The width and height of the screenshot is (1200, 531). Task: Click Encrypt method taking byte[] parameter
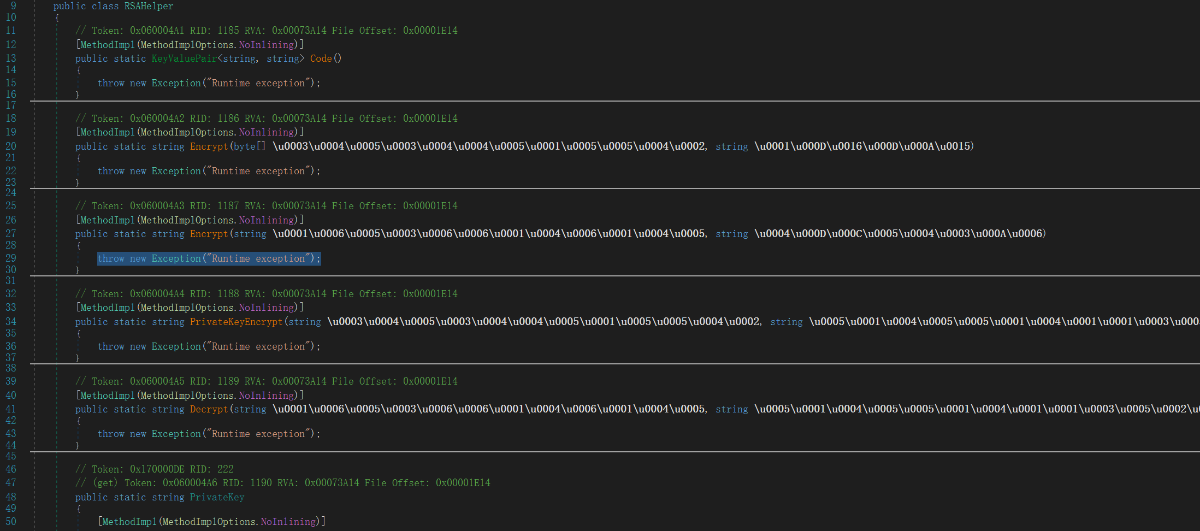(211, 147)
